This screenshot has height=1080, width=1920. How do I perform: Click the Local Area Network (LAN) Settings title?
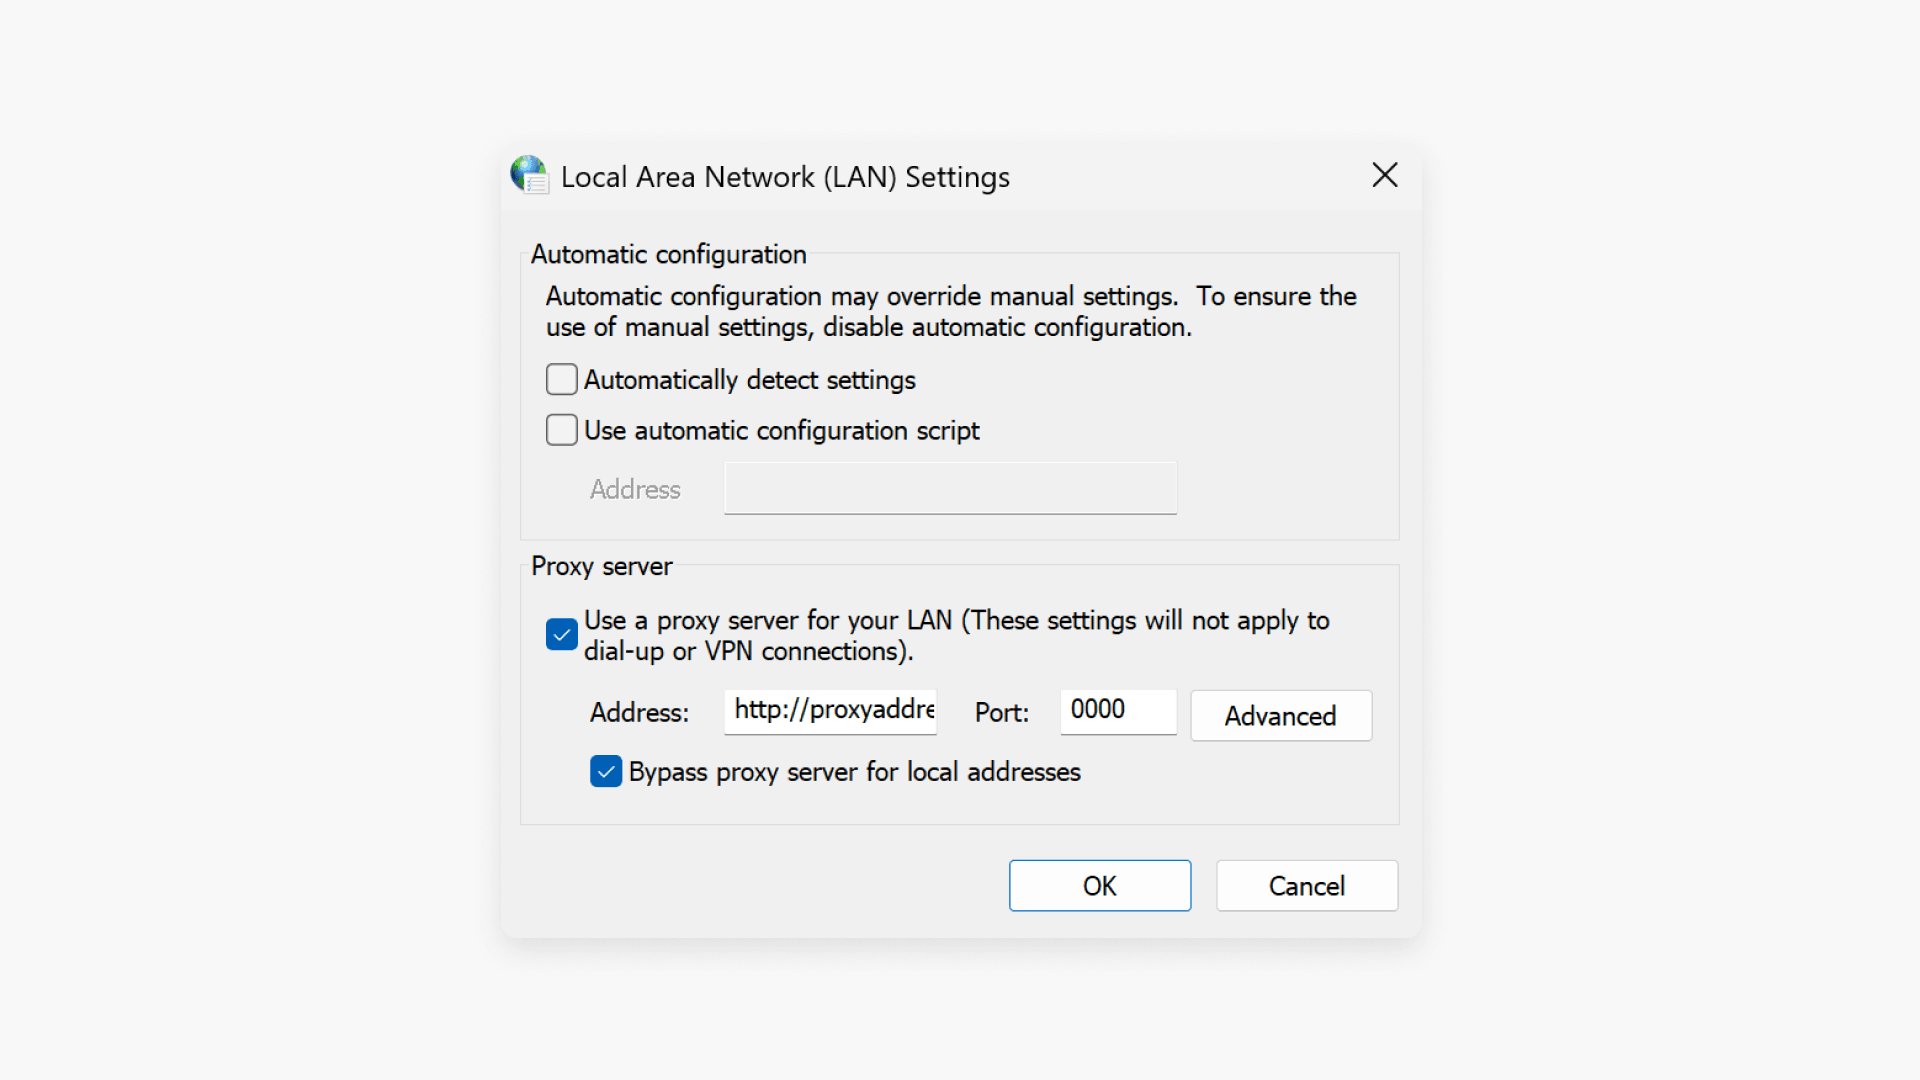click(785, 177)
